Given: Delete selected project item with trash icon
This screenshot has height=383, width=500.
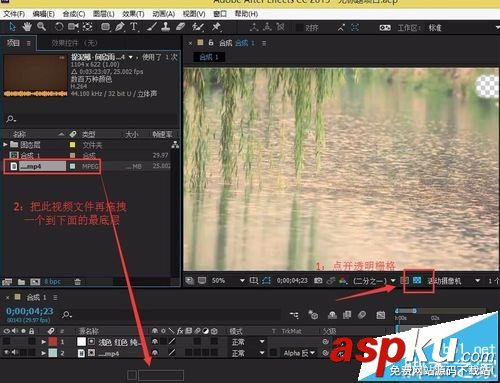Looking at the screenshot, I should pyautogui.click(x=77, y=282).
